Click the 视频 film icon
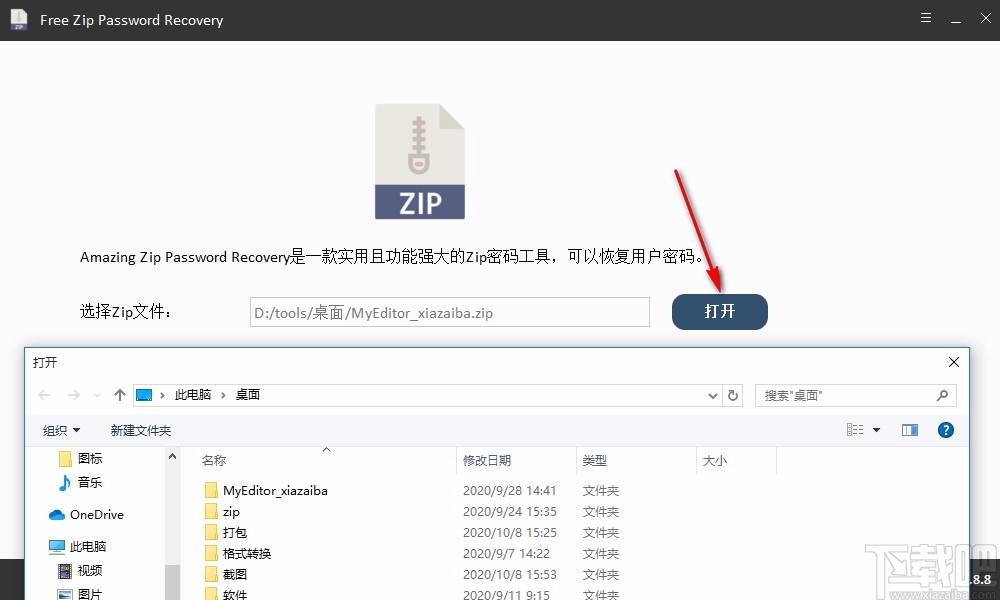This screenshot has height=600, width=1000. click(64, 571)
